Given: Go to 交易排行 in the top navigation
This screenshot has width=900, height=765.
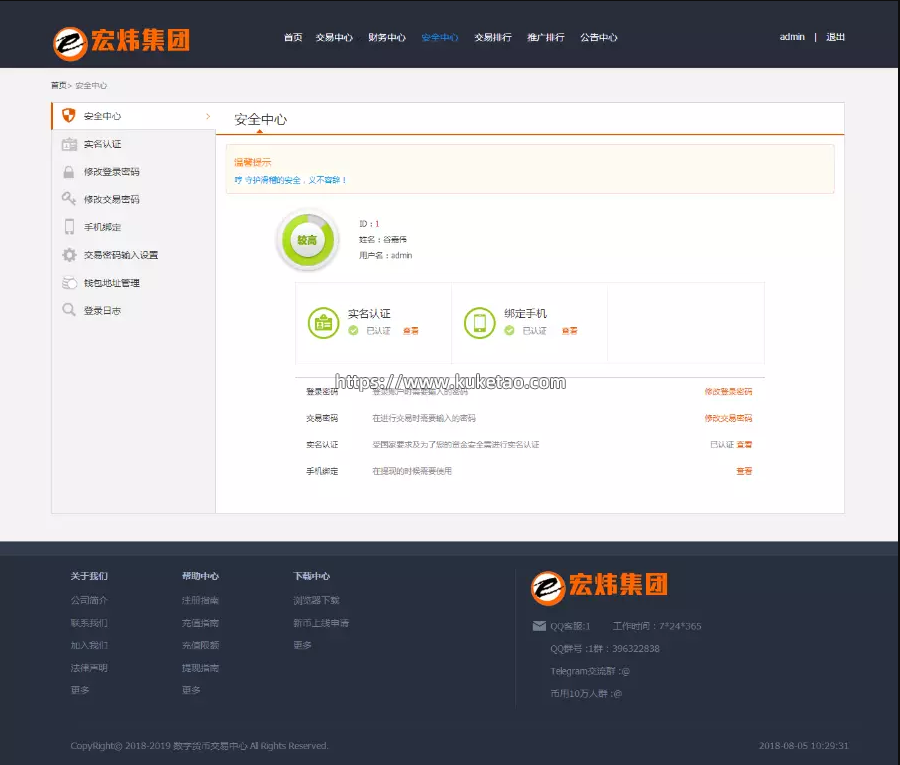Looking at the screenshot, I should click(x=492, y=37).
